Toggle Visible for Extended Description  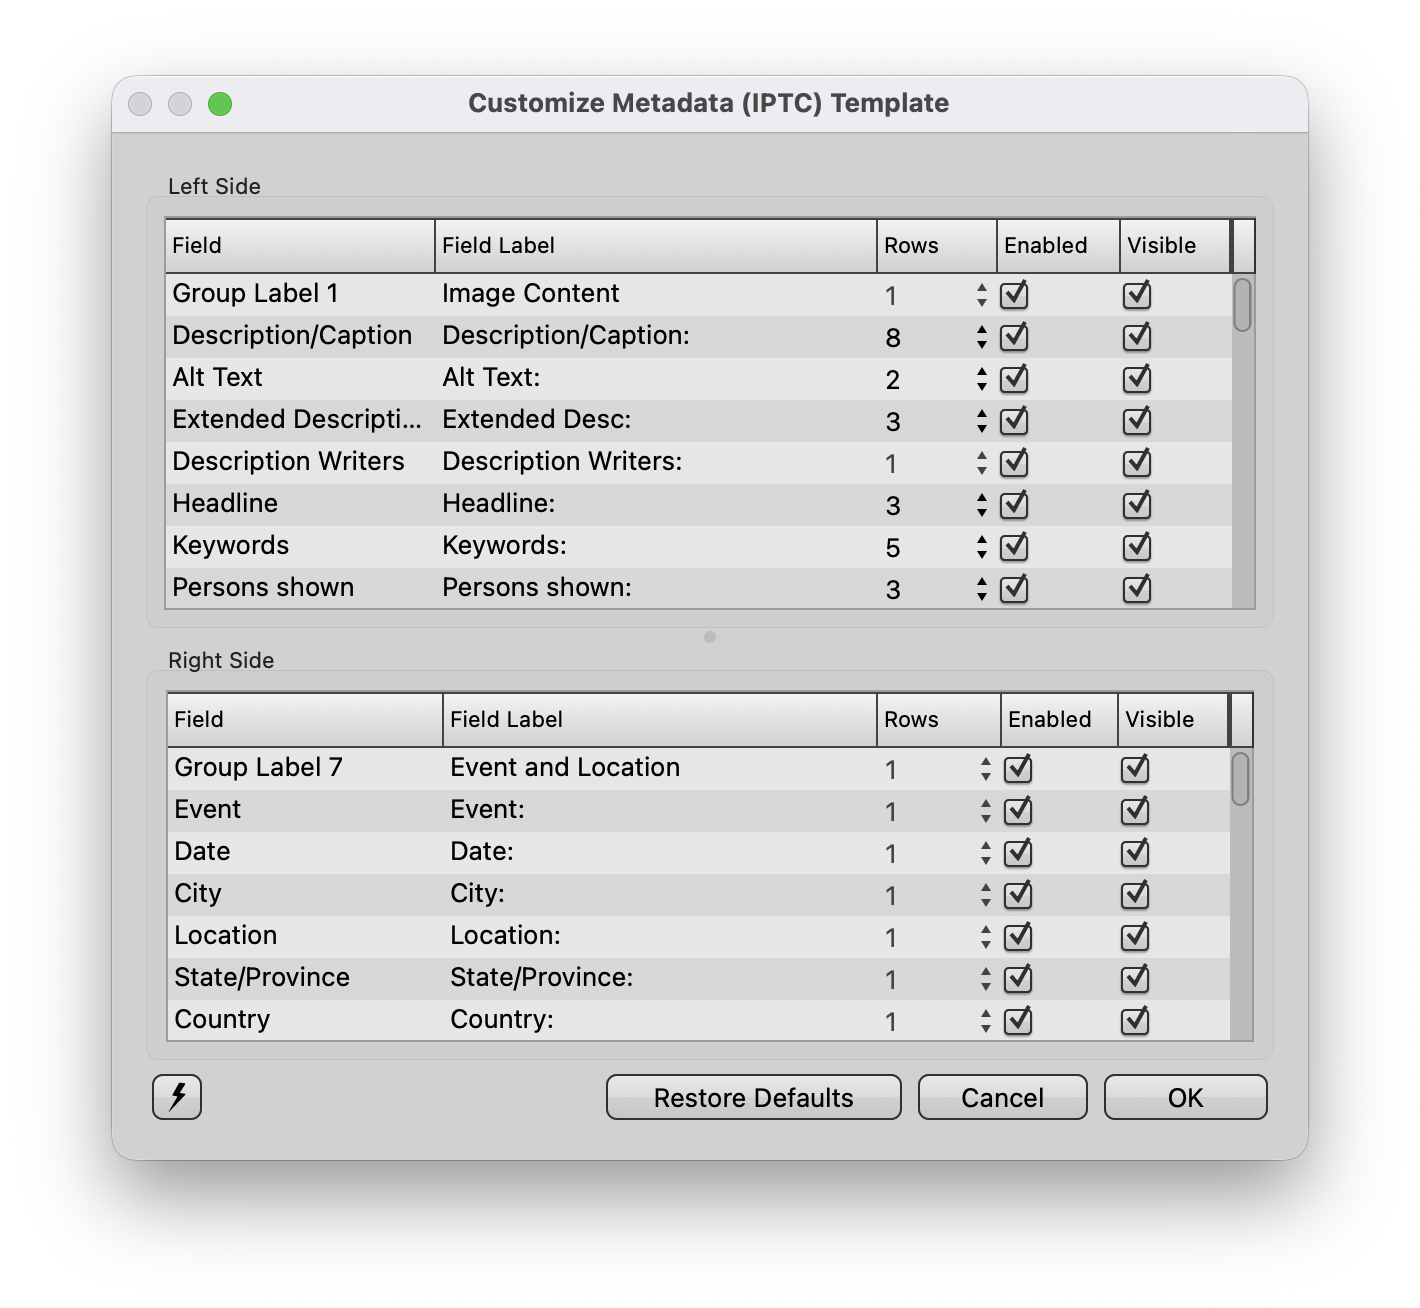point(1137,421)
